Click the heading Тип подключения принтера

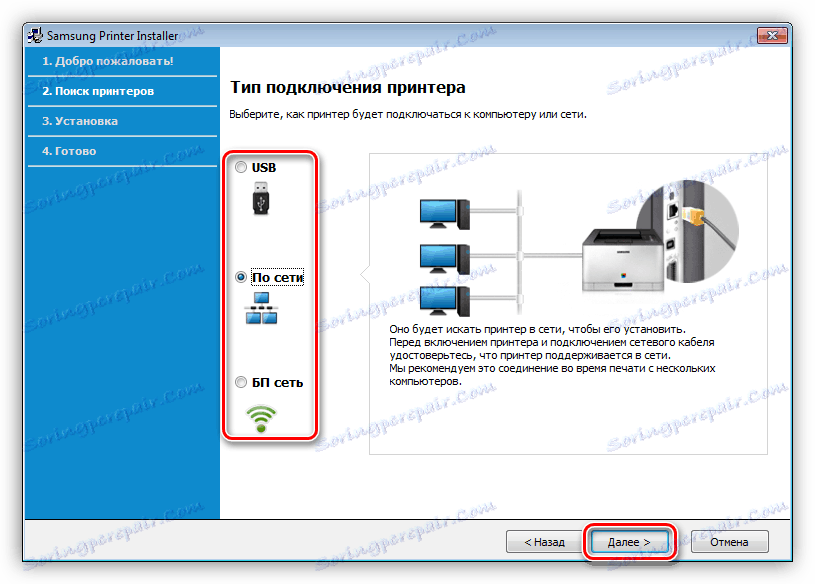coord(348,87)
